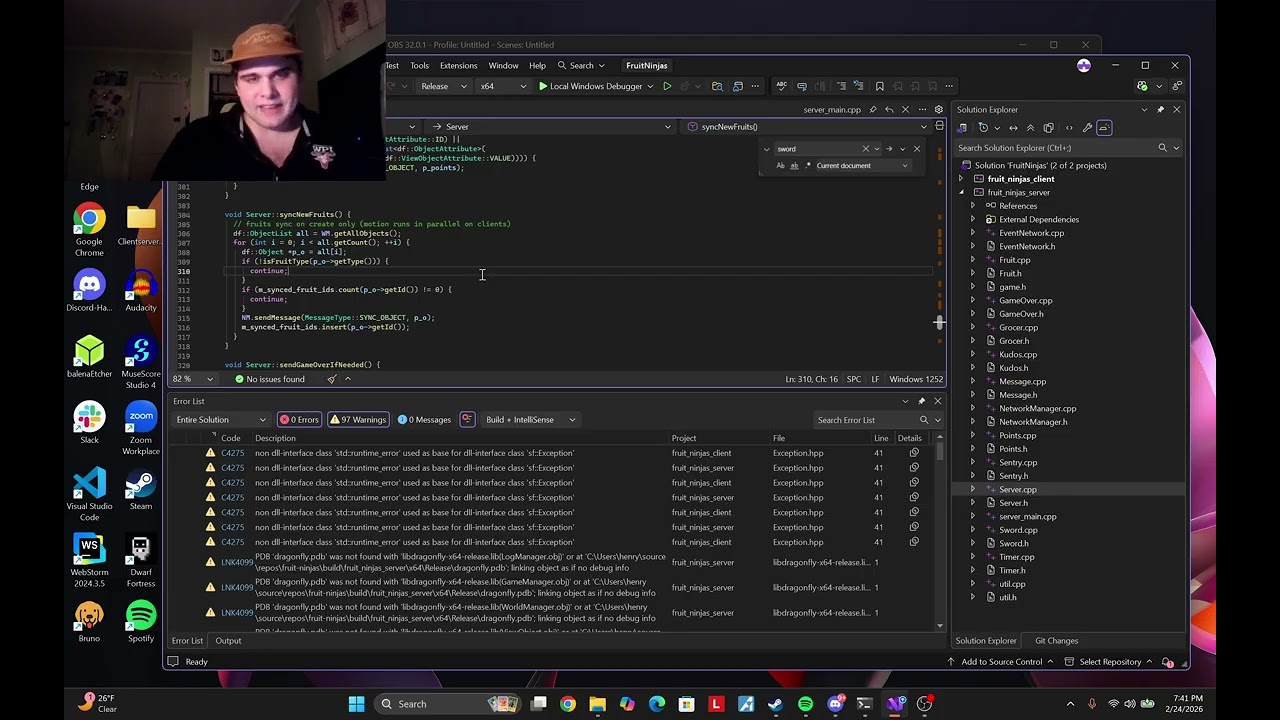Open Spotify from the Windows taskbar
The width and height of the screenshot is (1280, 720).
(x=806, y=704)
